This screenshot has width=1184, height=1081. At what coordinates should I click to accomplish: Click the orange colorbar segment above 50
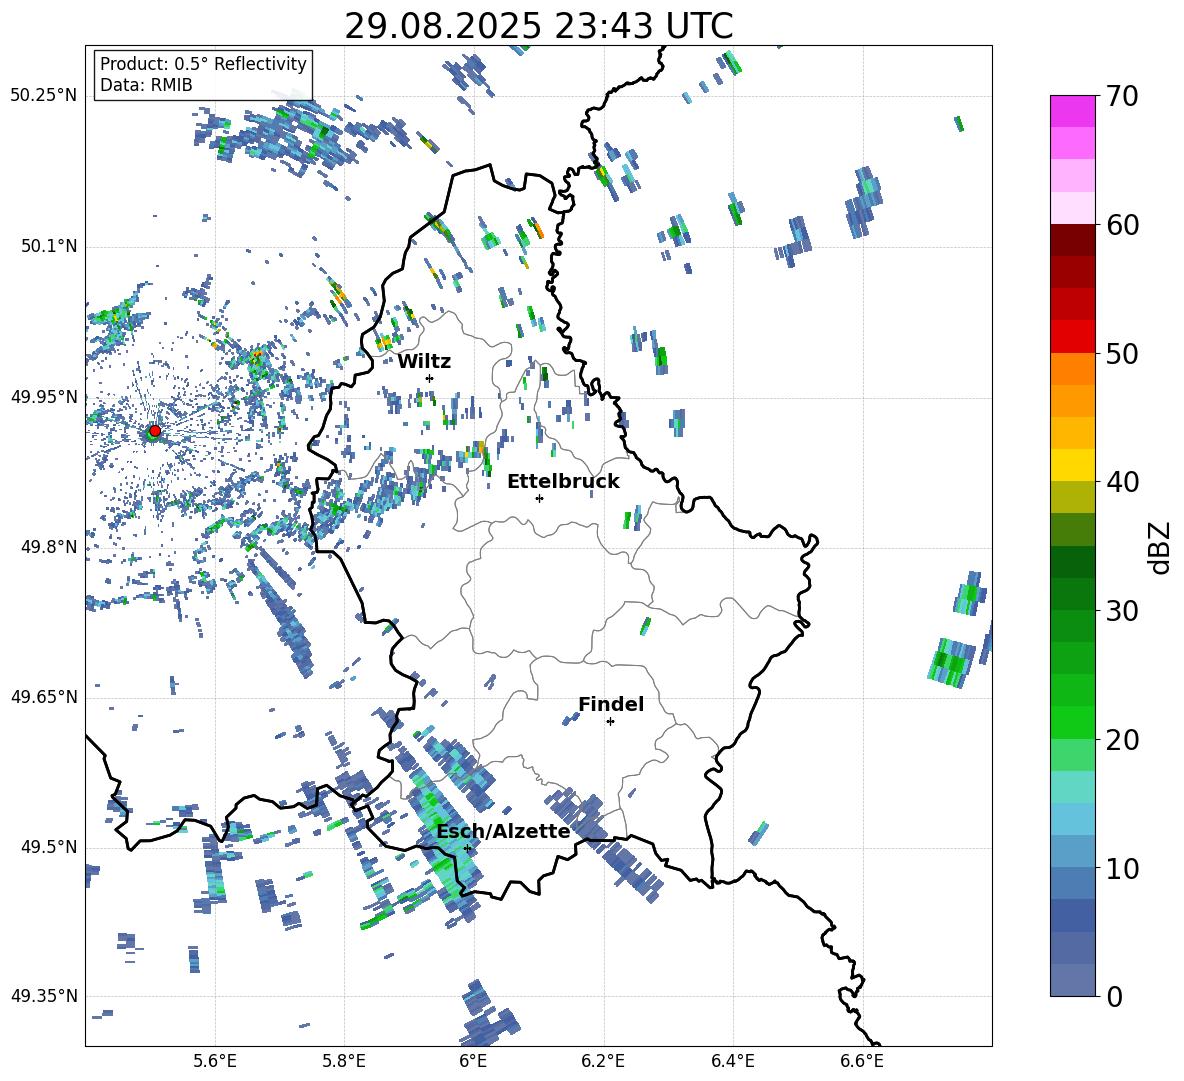click(1072, 368)
